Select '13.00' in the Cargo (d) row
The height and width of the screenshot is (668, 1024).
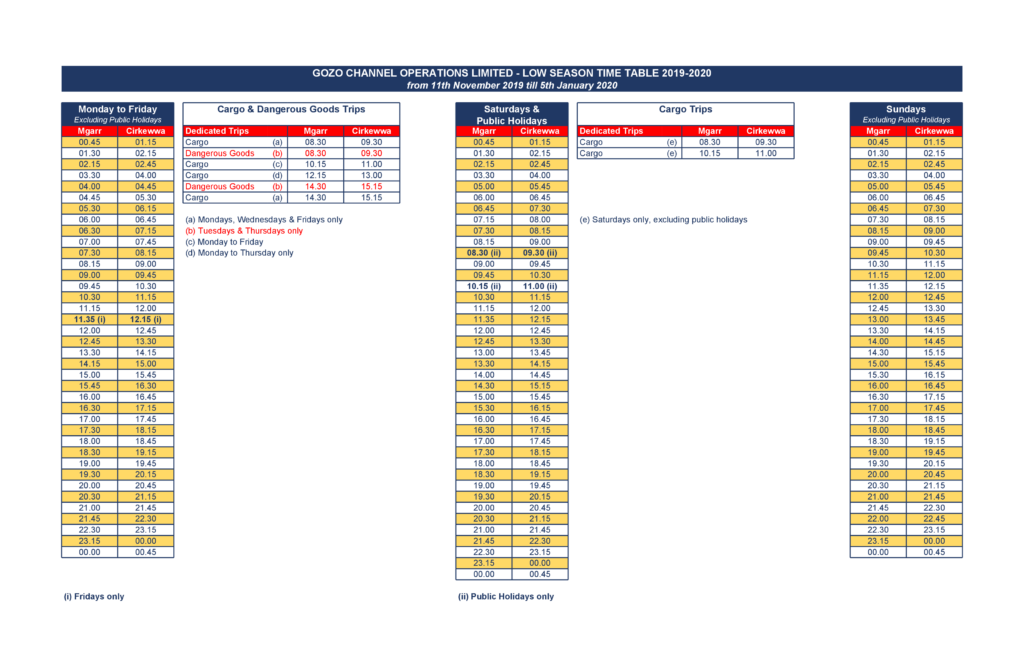click(x=372, y=176)
